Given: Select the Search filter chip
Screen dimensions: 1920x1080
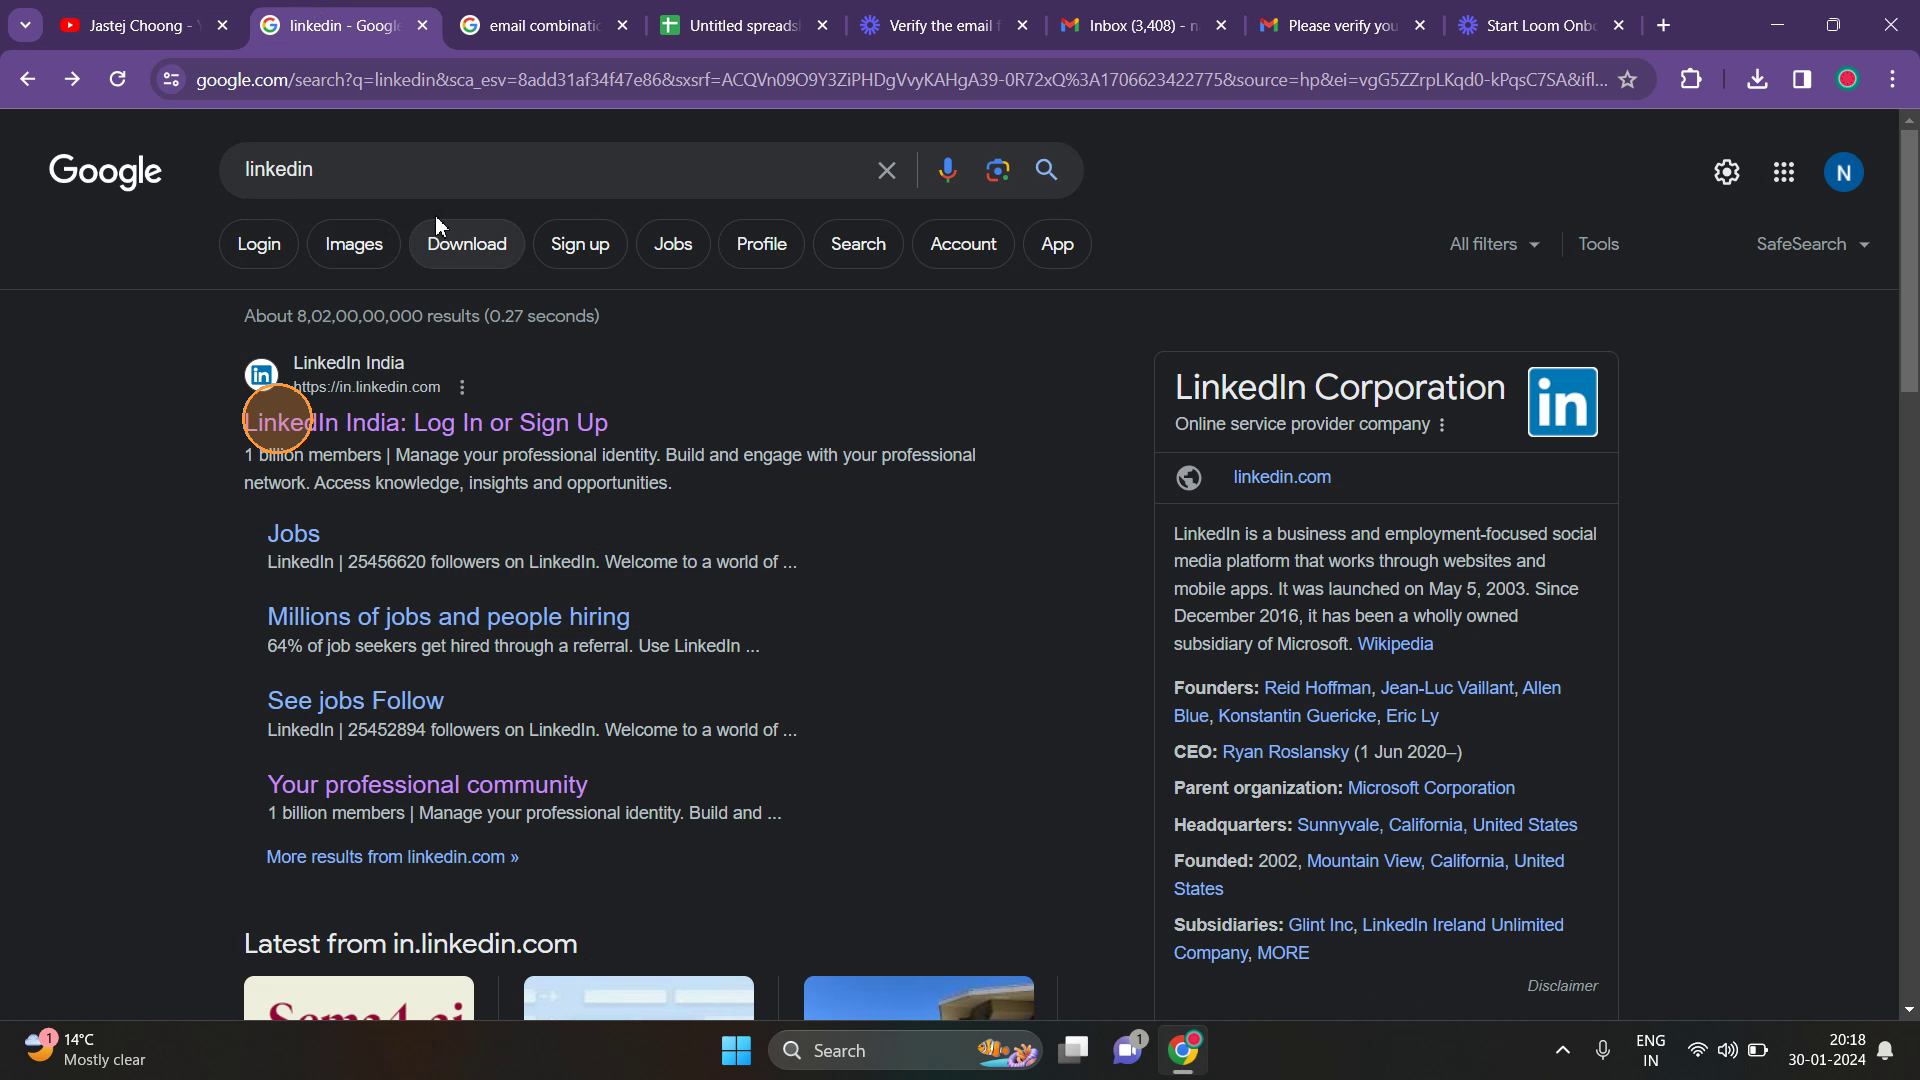Looking at the screenshot, I should click(858, 244).
